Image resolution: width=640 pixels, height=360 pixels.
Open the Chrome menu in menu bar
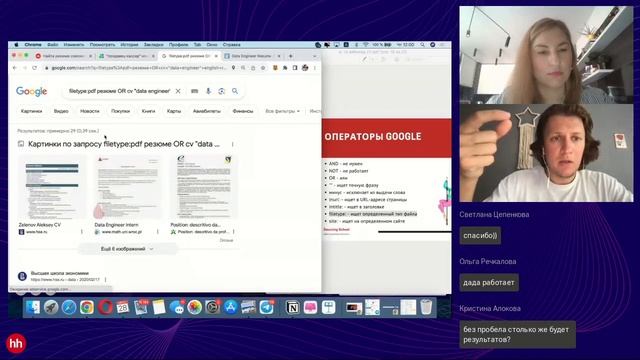point(33,44)
